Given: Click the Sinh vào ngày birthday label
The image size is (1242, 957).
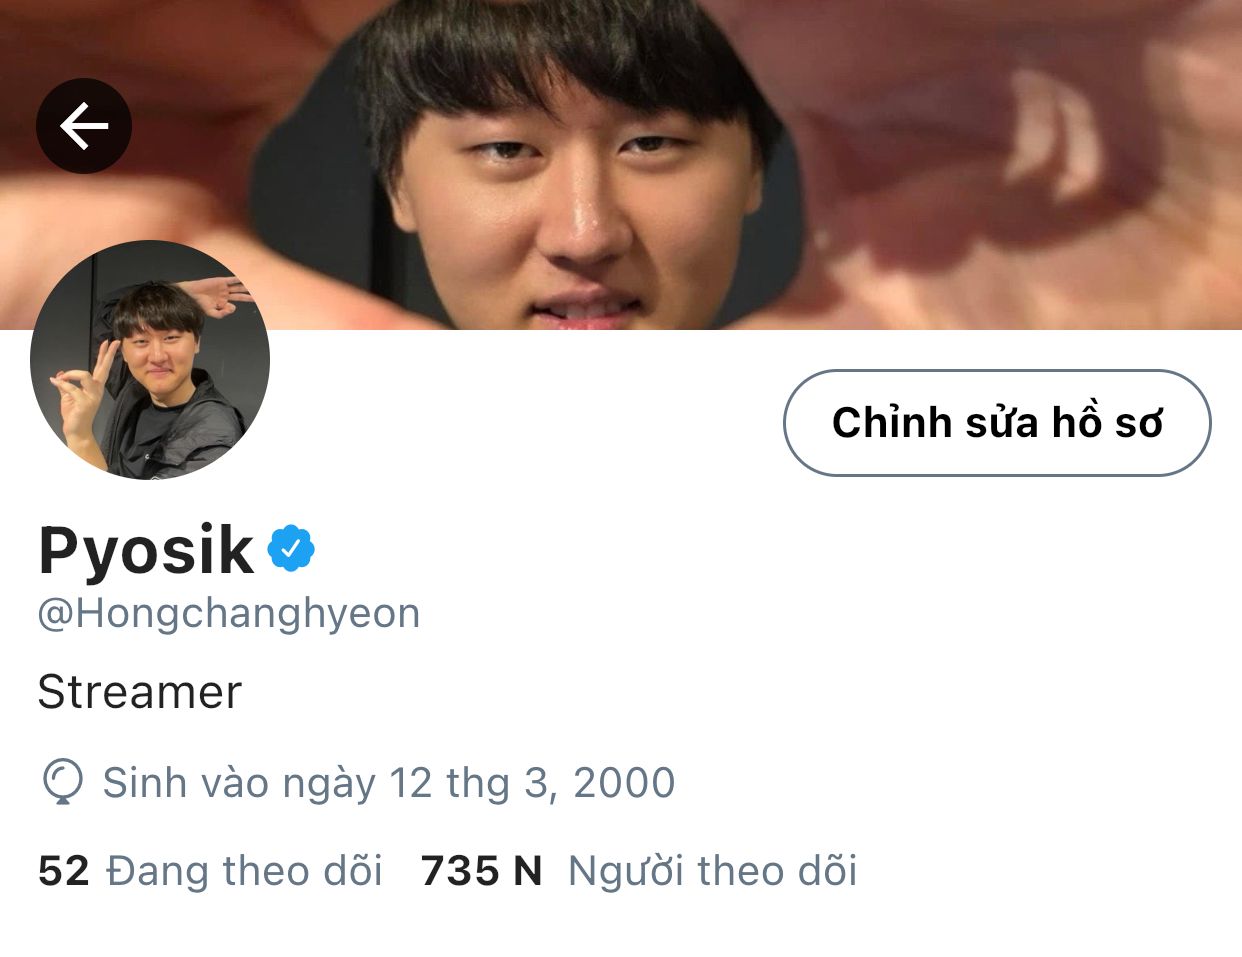Looking at the screenshot, I should click(x=239, y=783).
